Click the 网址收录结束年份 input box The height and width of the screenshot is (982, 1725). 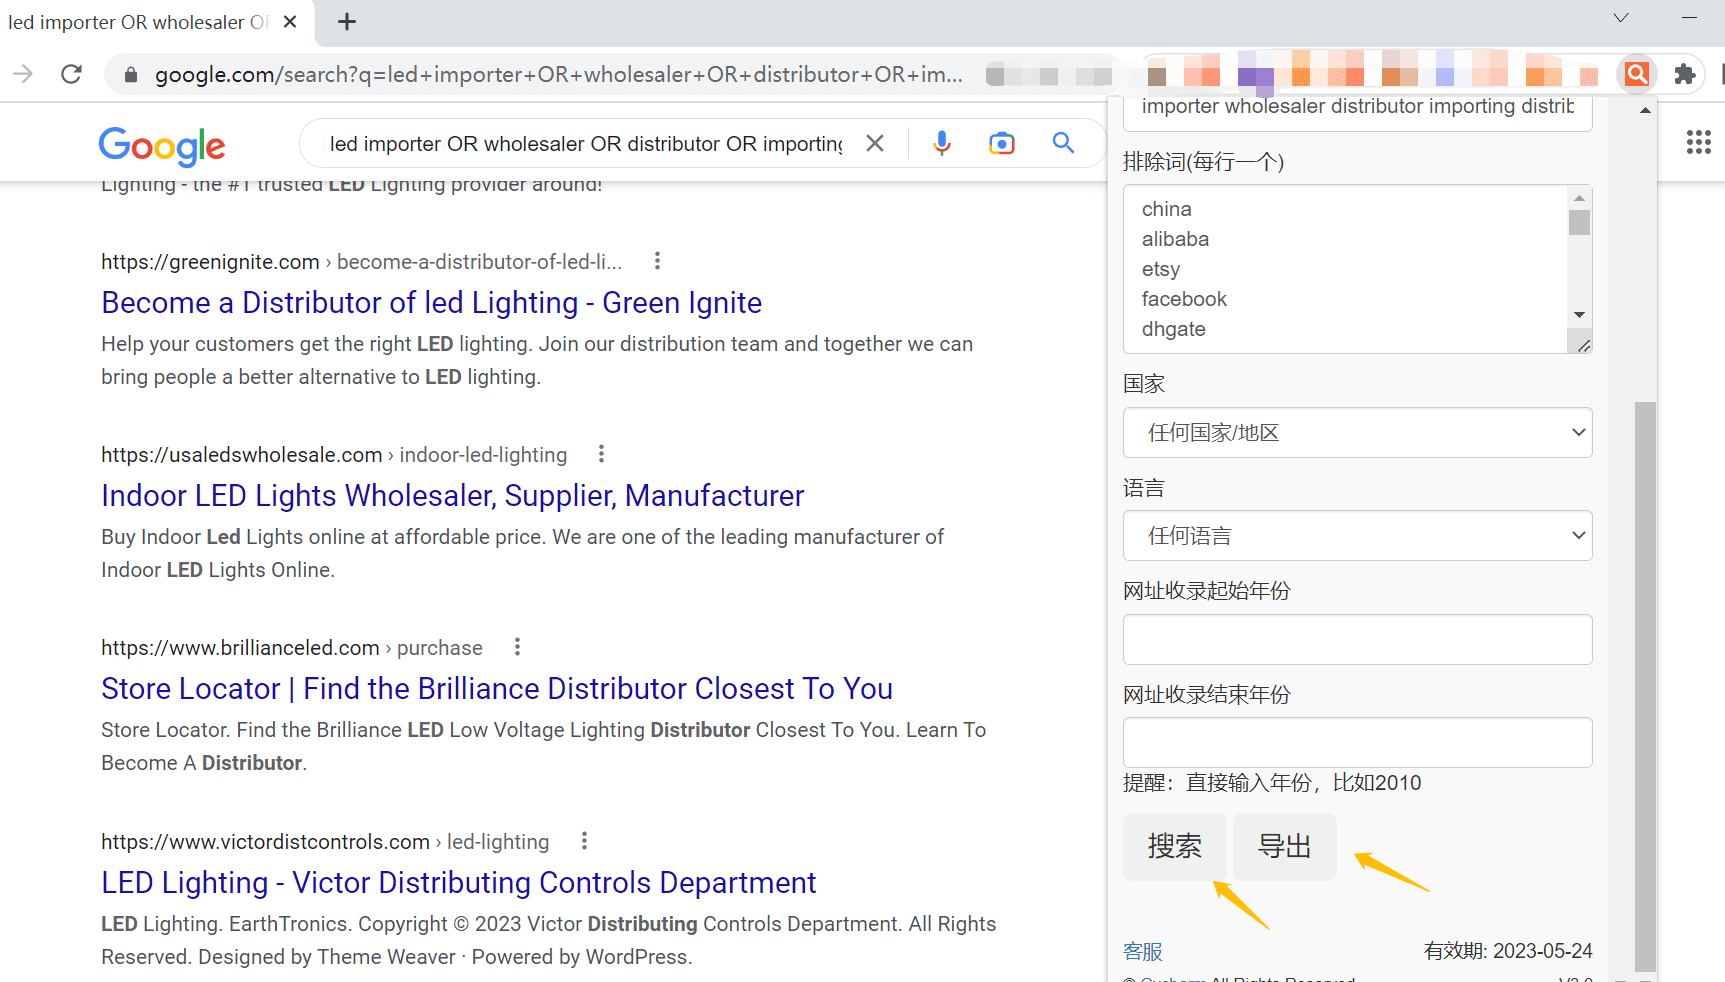pos(1357,743)
